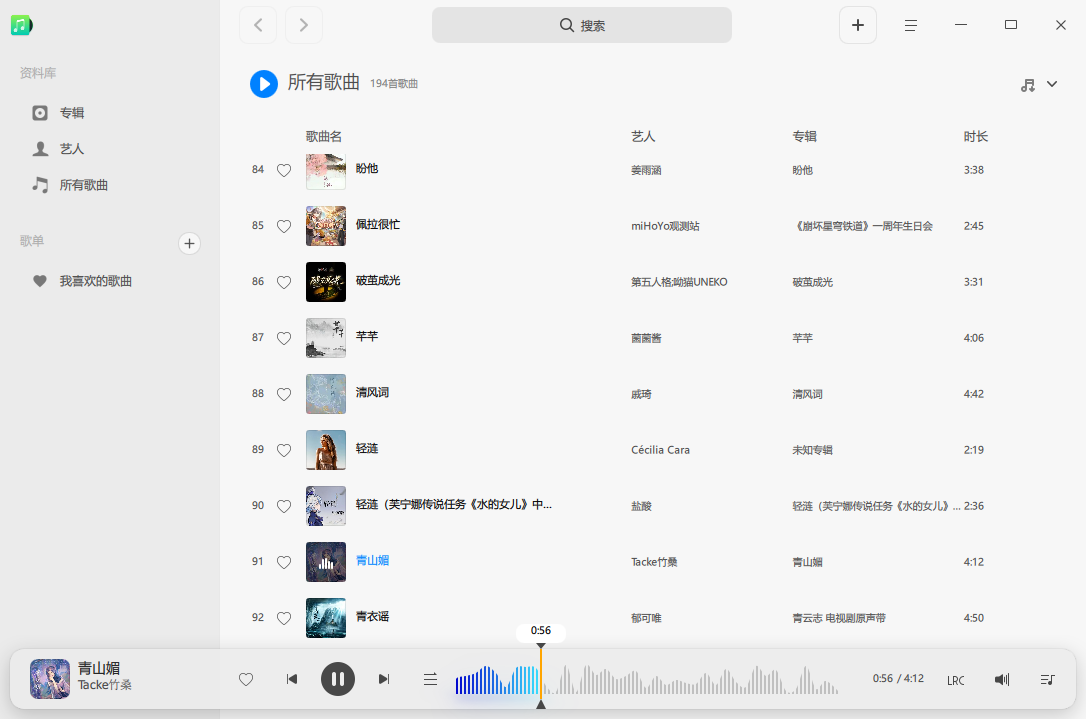Screen dimensions: 1086x719
Task: Open the volume speaker control
Action: (x=1002, y=680)
